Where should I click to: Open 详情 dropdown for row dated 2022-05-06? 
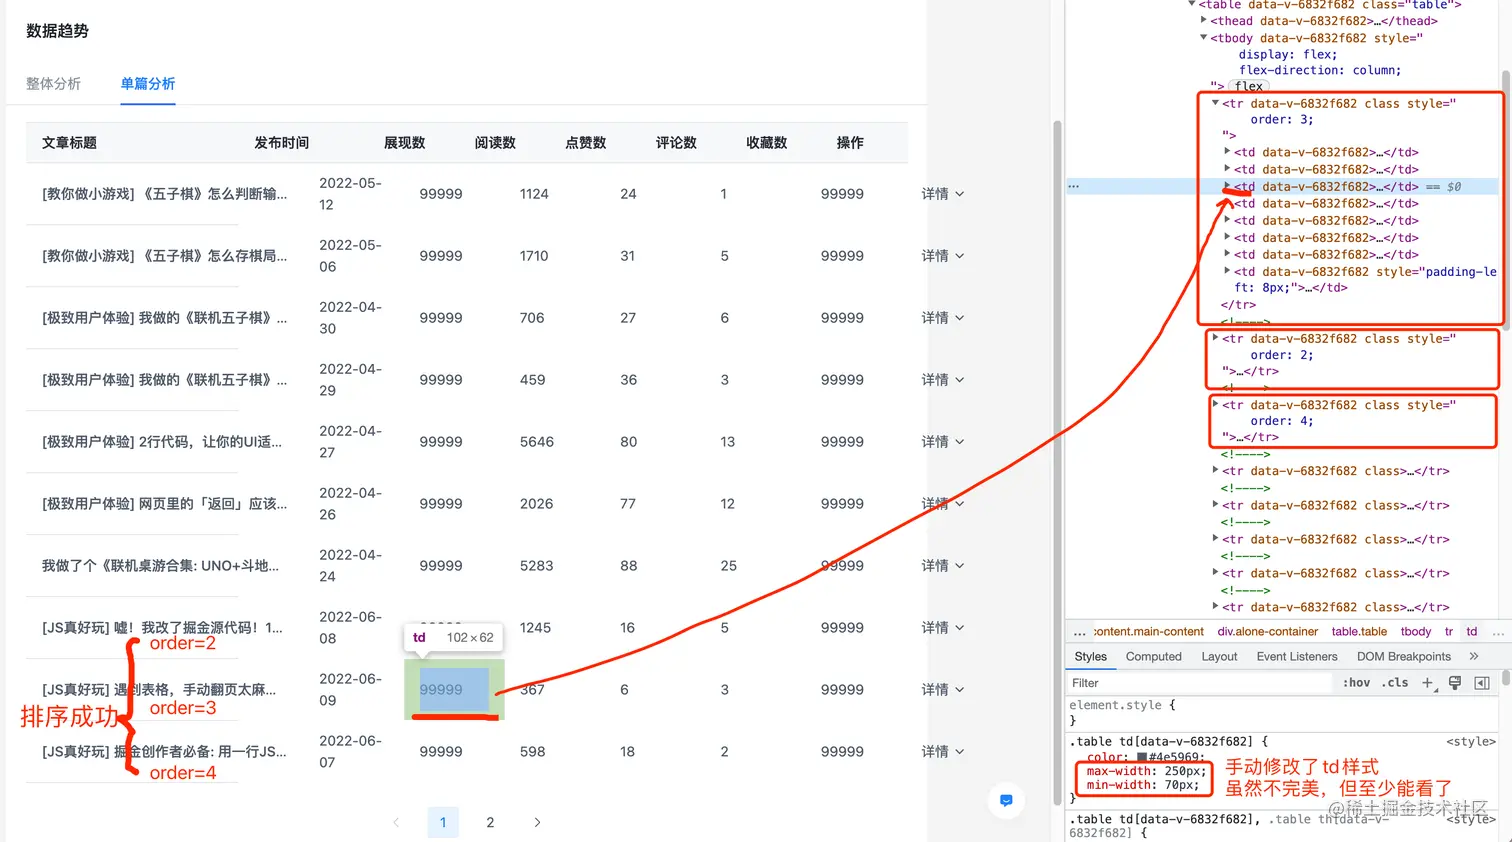click(x=943, y=256)
